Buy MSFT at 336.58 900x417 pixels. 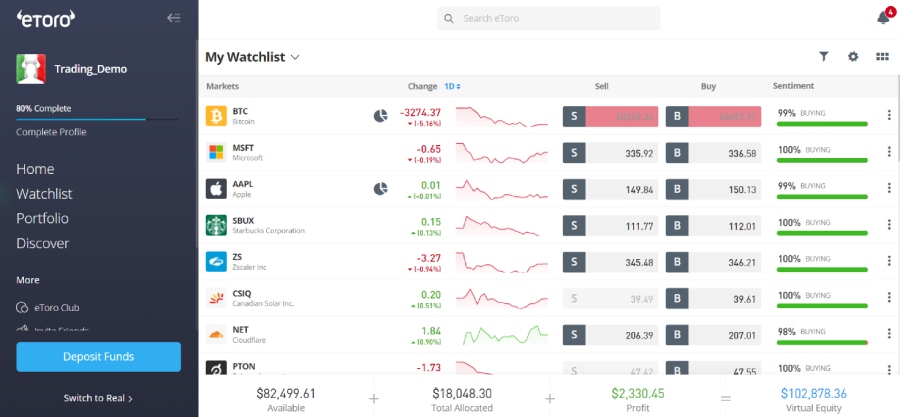click(713, 153)
